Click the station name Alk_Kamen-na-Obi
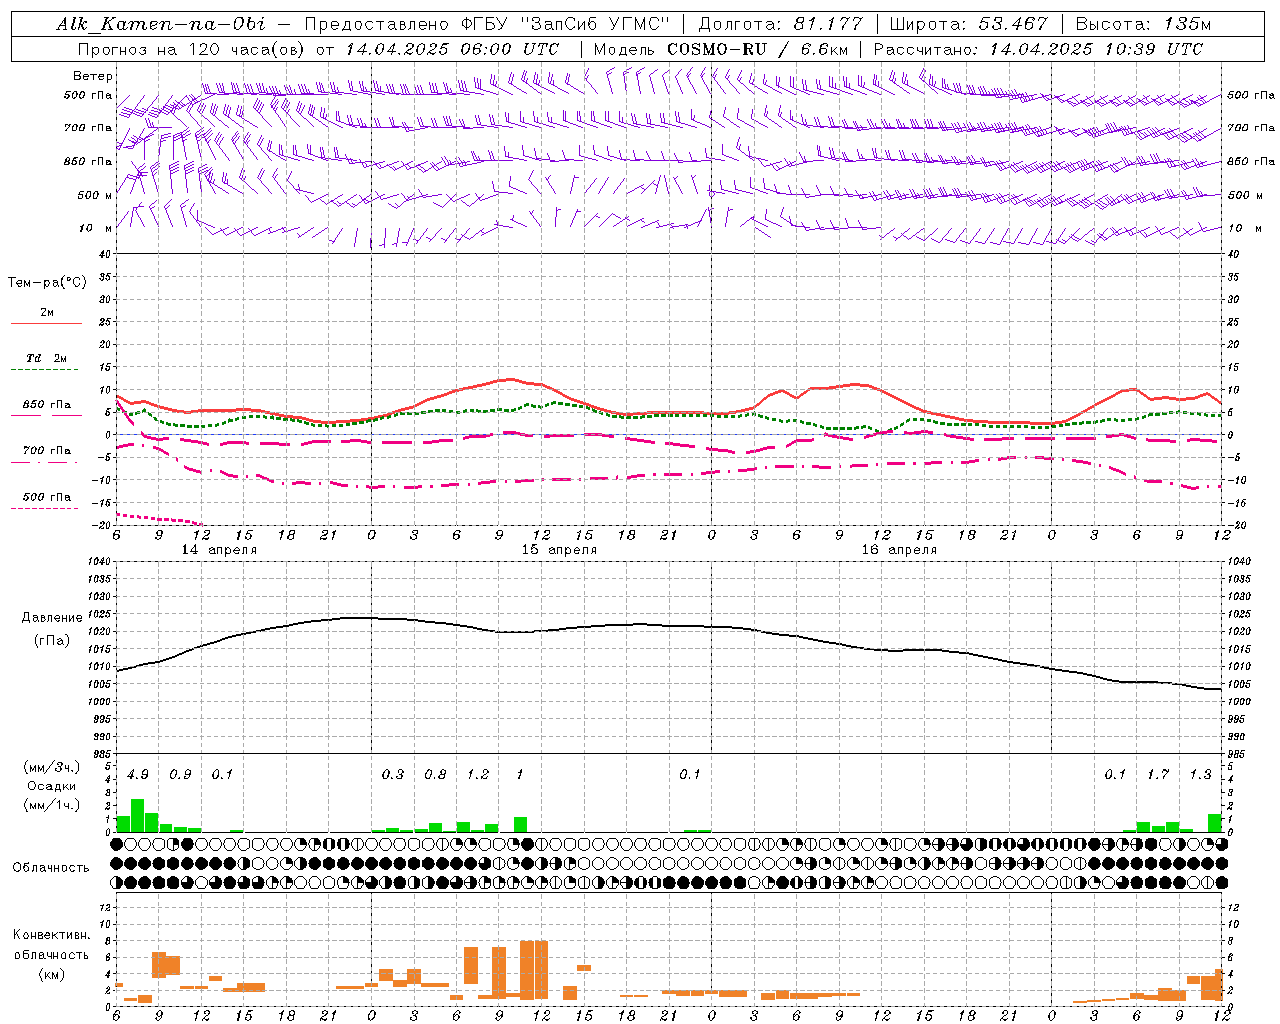The width and height of the screenshot is (1280, 1024). (x=161, y=24)
